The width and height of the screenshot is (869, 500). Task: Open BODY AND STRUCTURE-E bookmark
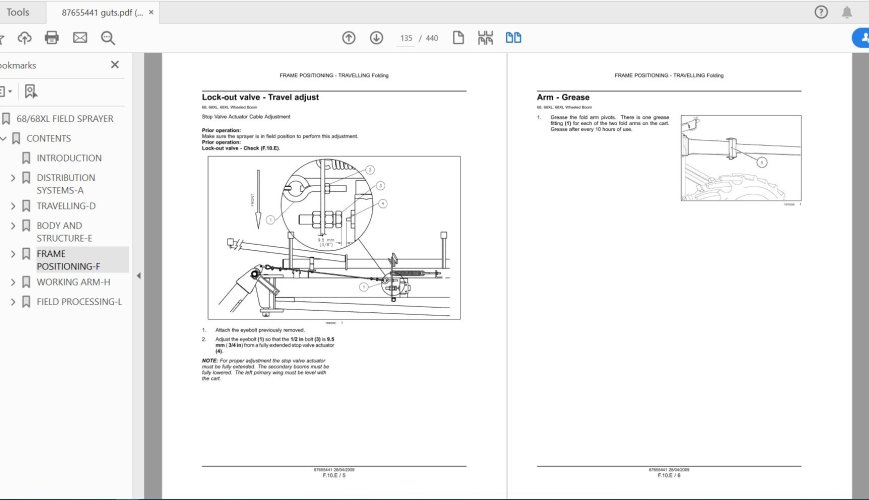pos(64,232)
